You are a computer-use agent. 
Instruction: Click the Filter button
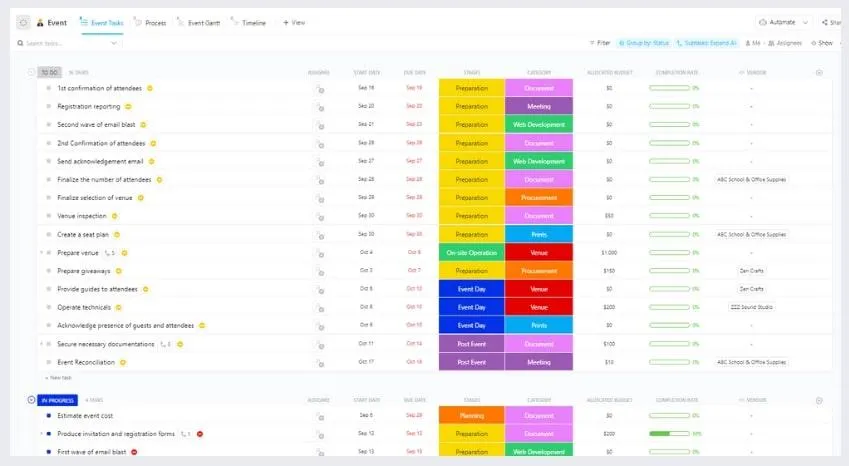point(599,43)
